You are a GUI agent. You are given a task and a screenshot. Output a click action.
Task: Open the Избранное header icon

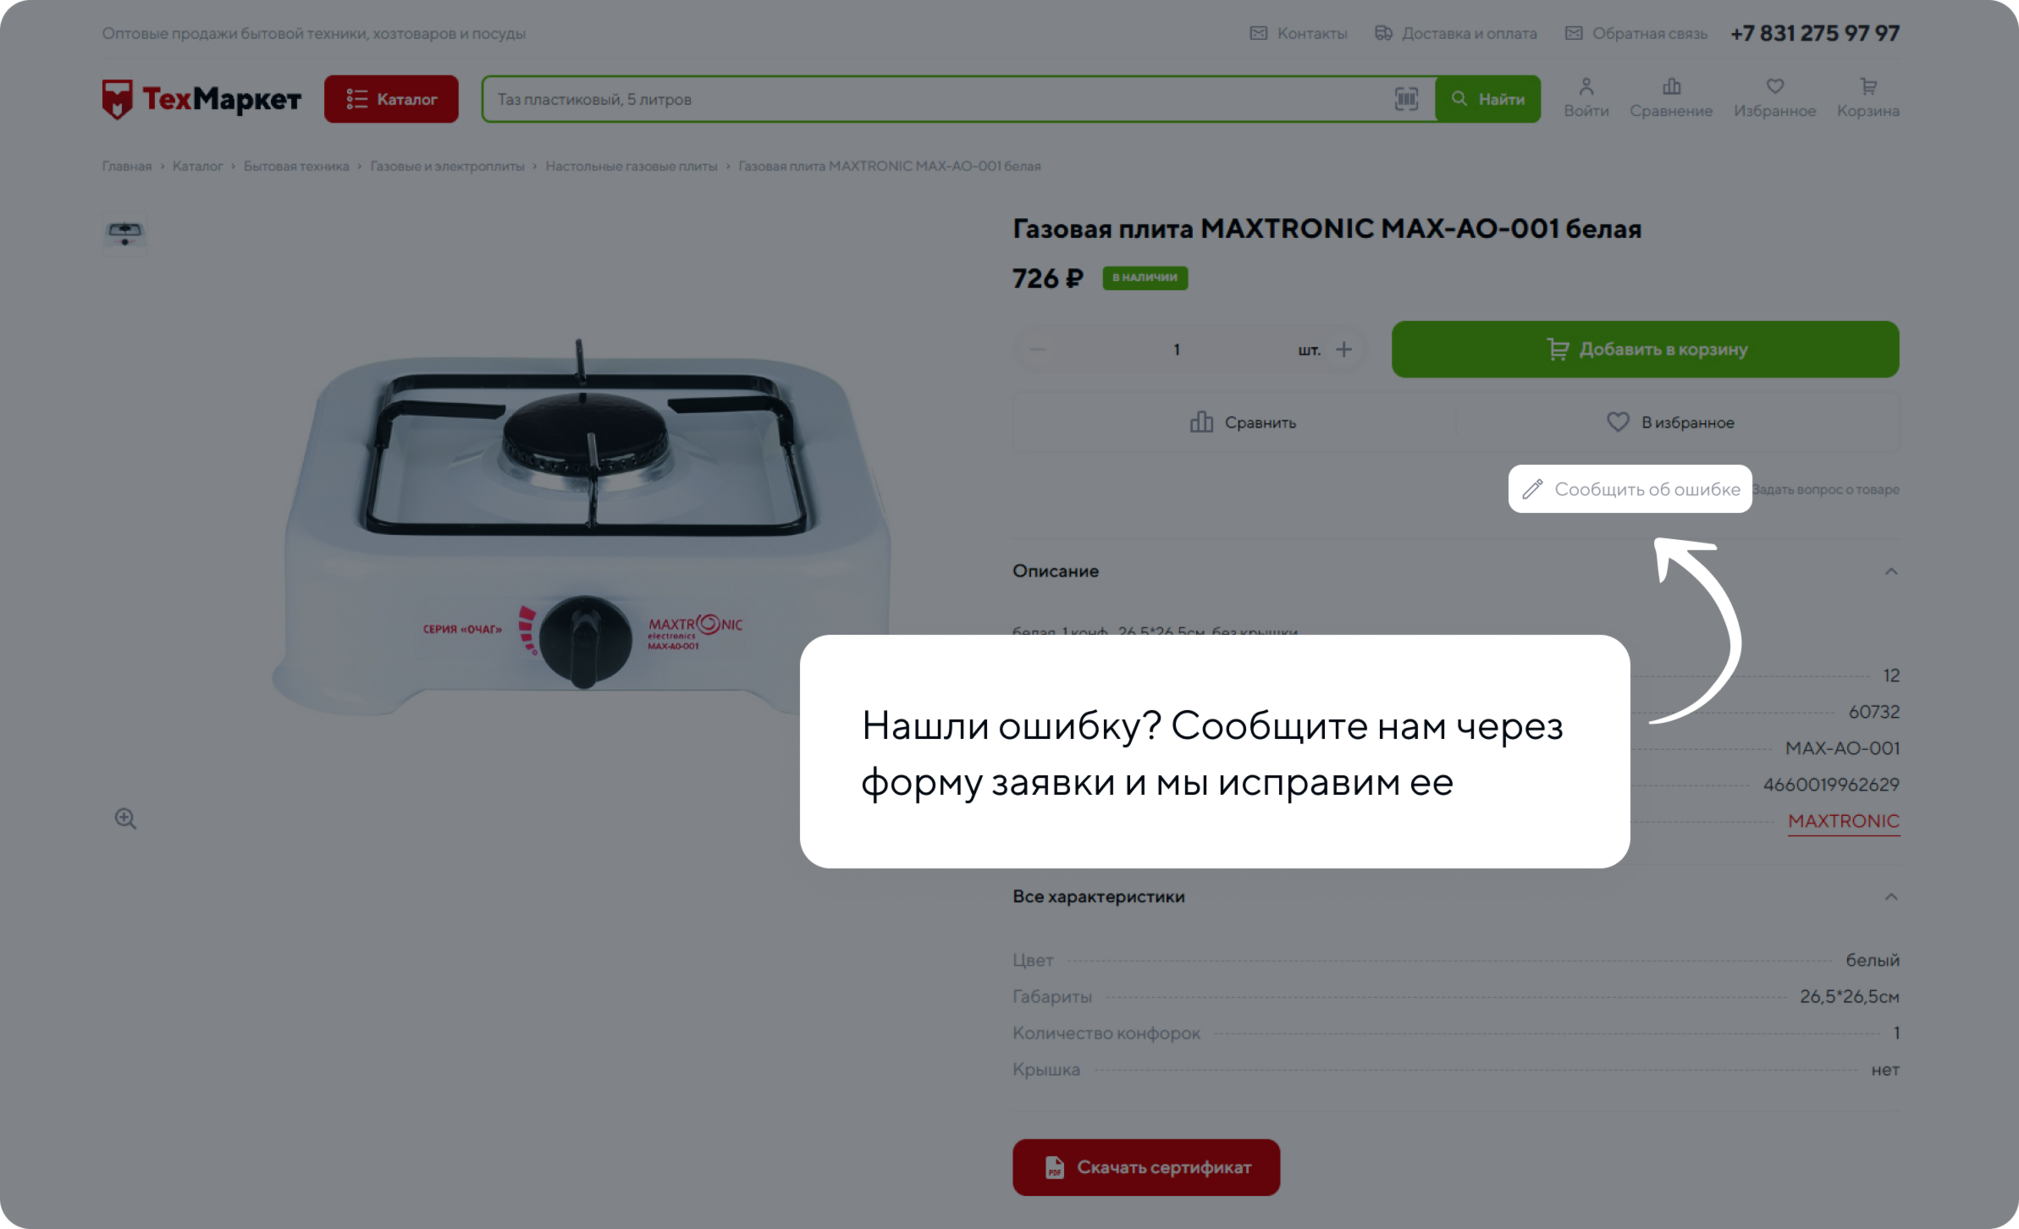pos(1775,98)
